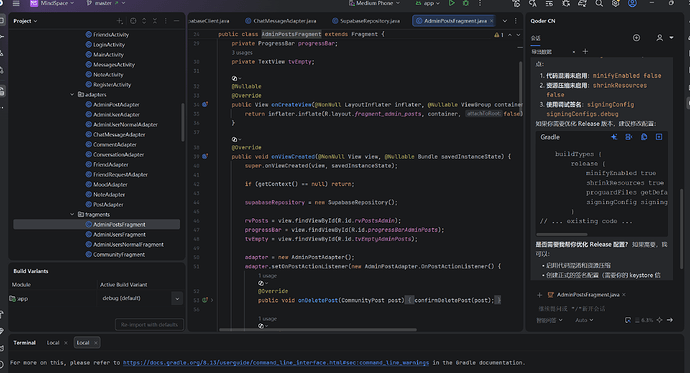This screenshot has height=373, width=690.
Task: Click the Project tree vertical scrollbar
Action: [183, 123]
